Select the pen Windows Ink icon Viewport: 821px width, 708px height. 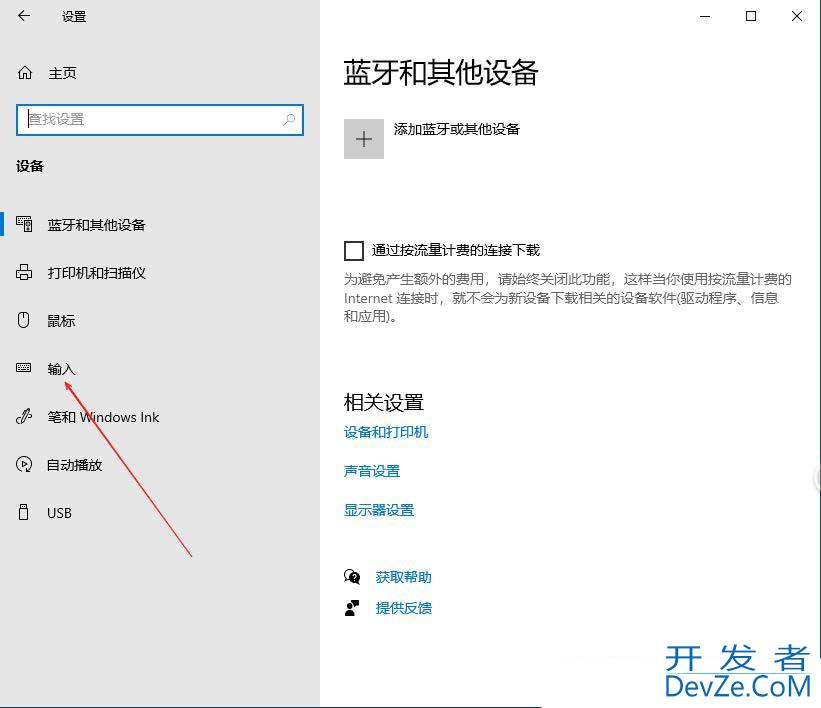(24, 416)
